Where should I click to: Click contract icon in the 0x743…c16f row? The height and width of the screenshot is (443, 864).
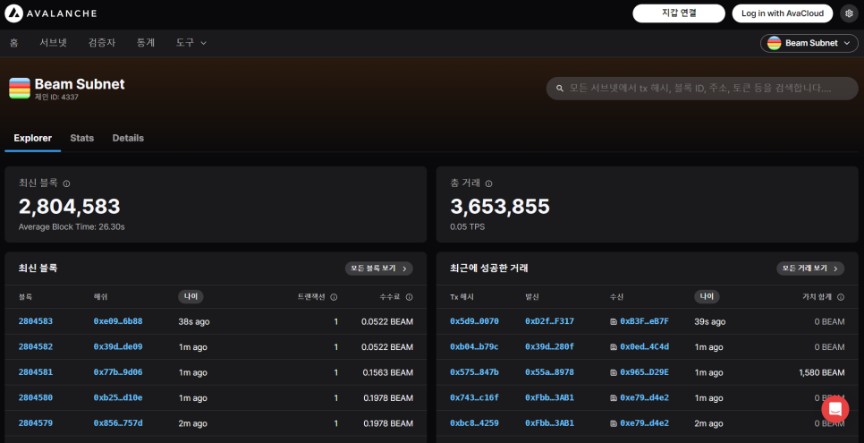[613, 398]
